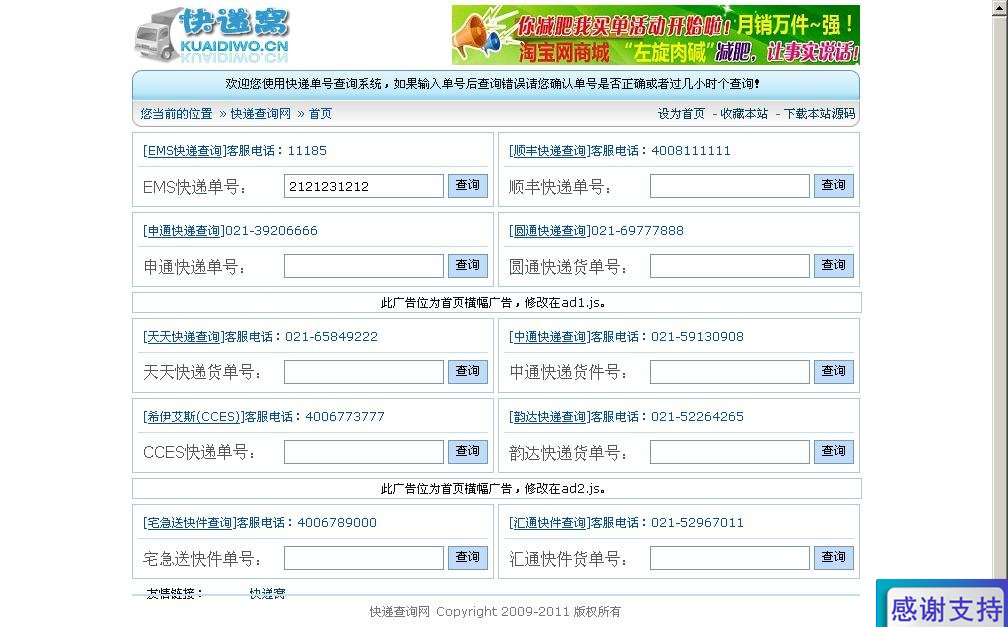Focus the 韵达快递货单号 input field

click(730, 451)
